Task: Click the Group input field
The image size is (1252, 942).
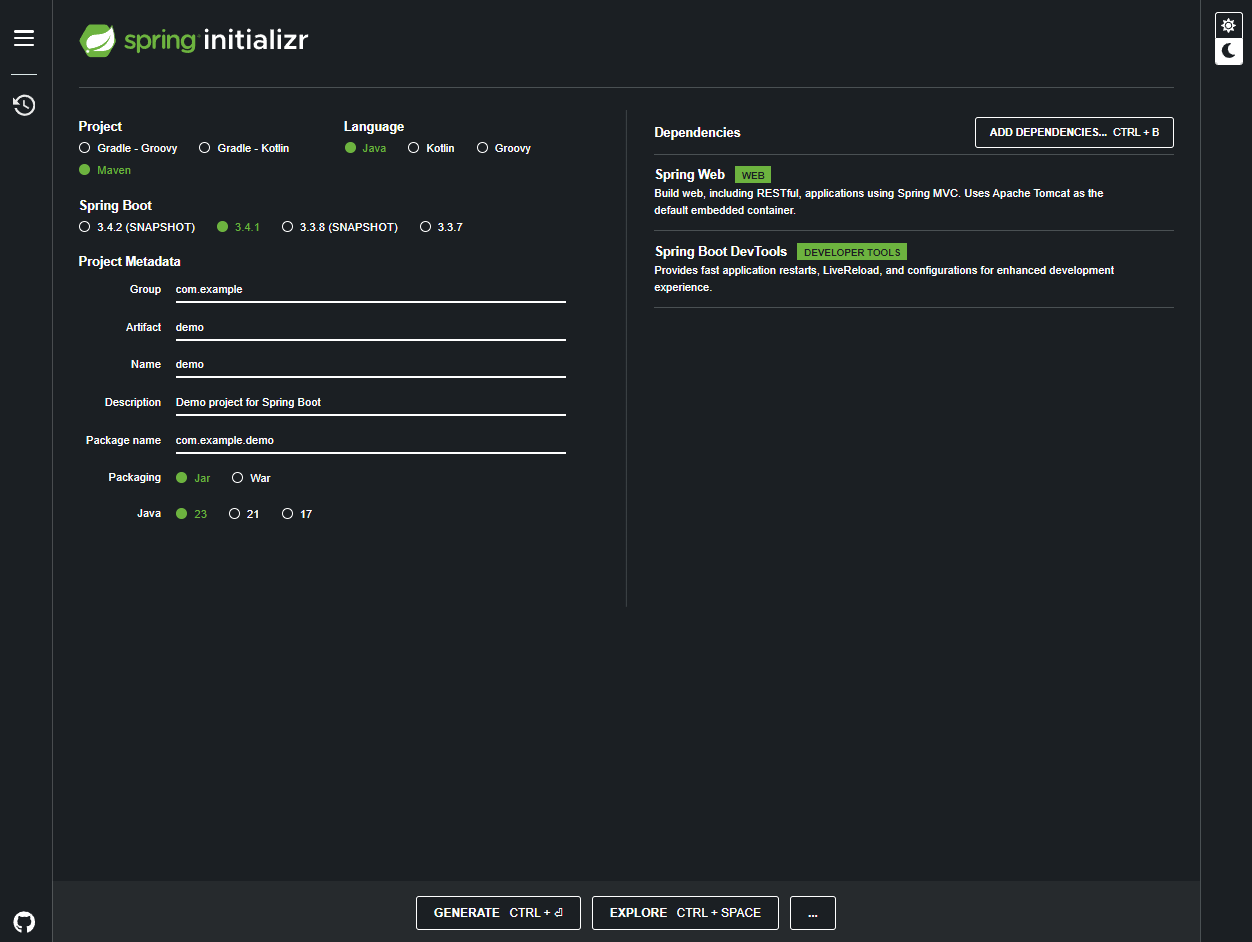Action: click(370, 289)
